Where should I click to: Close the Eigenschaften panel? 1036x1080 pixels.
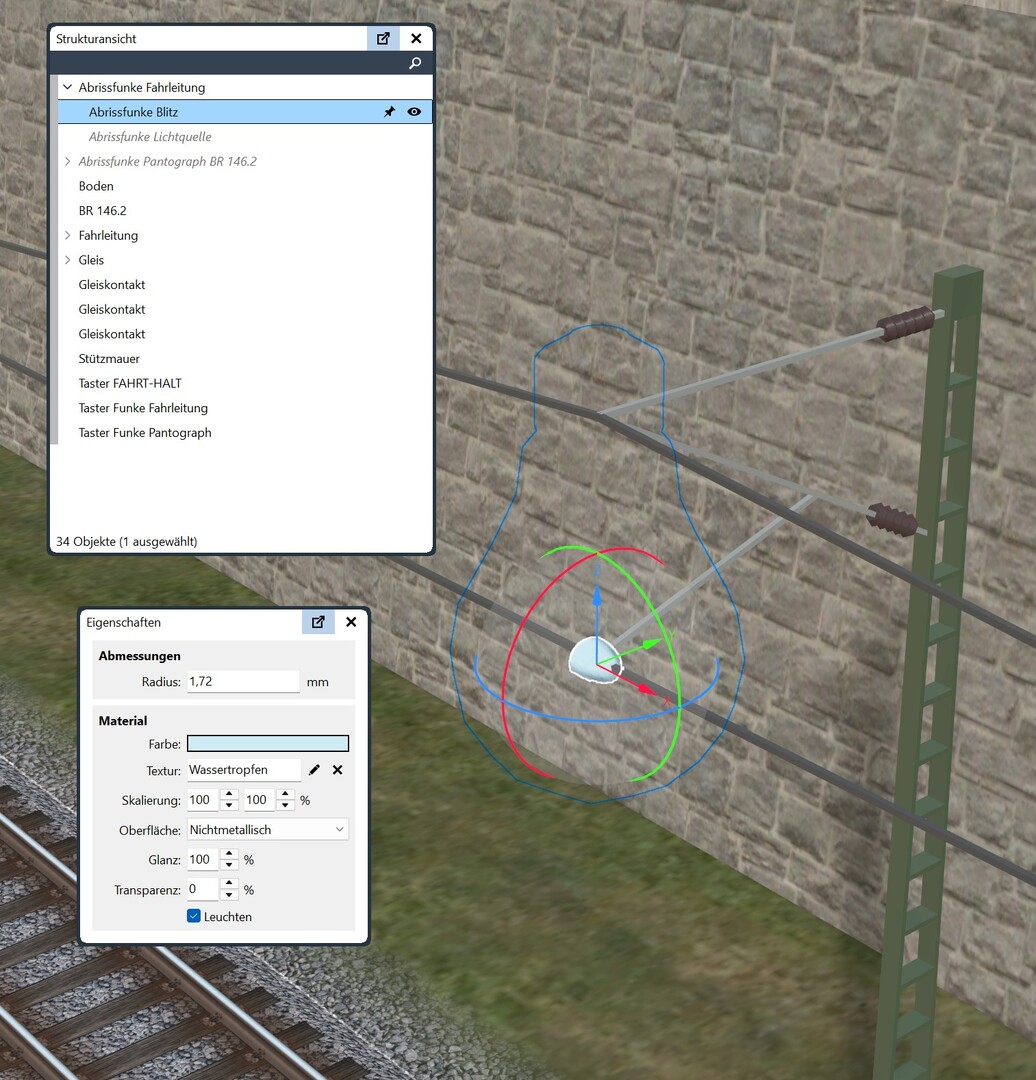pos(351,622)
